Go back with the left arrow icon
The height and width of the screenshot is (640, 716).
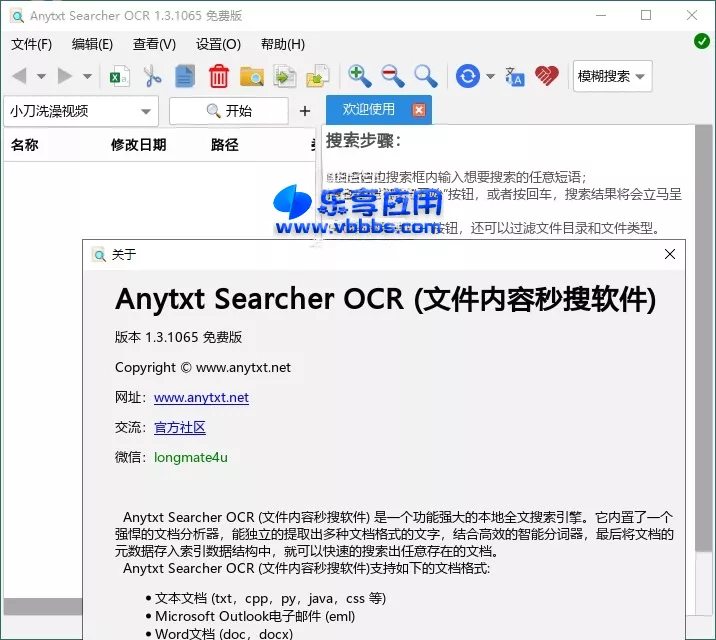coord(20,76)
